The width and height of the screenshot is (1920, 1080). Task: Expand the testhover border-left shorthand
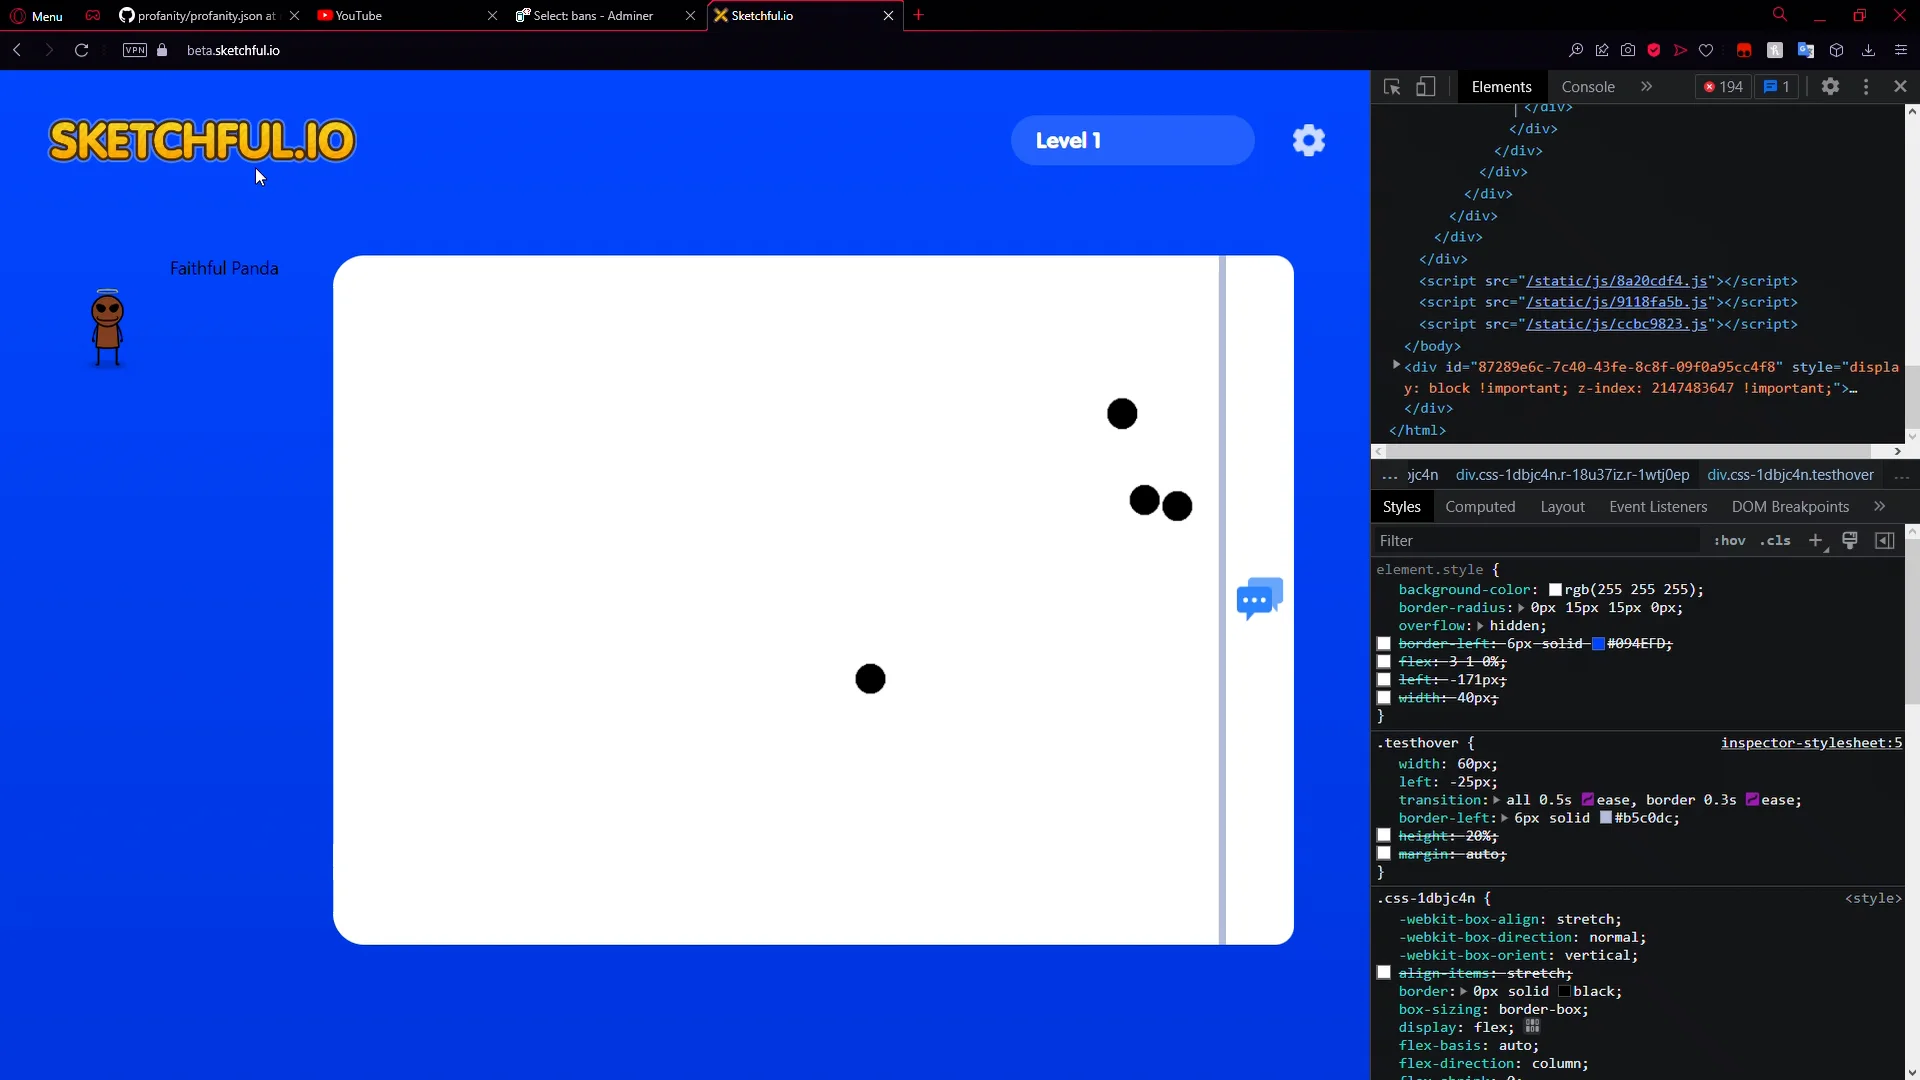pos(1505,818)
